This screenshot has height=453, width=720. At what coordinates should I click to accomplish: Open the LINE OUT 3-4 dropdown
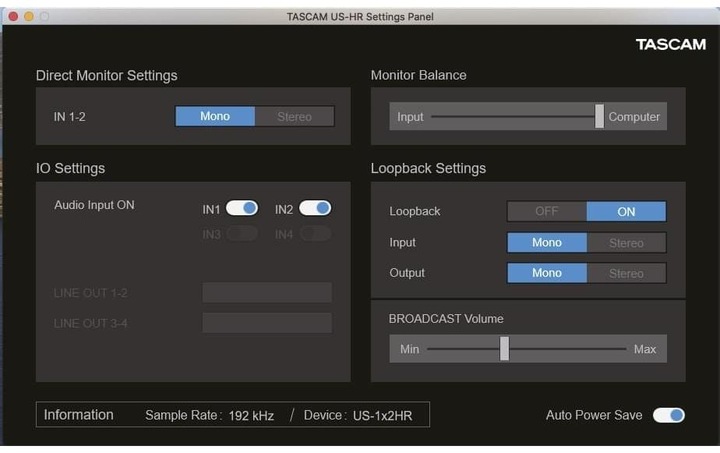267,323
